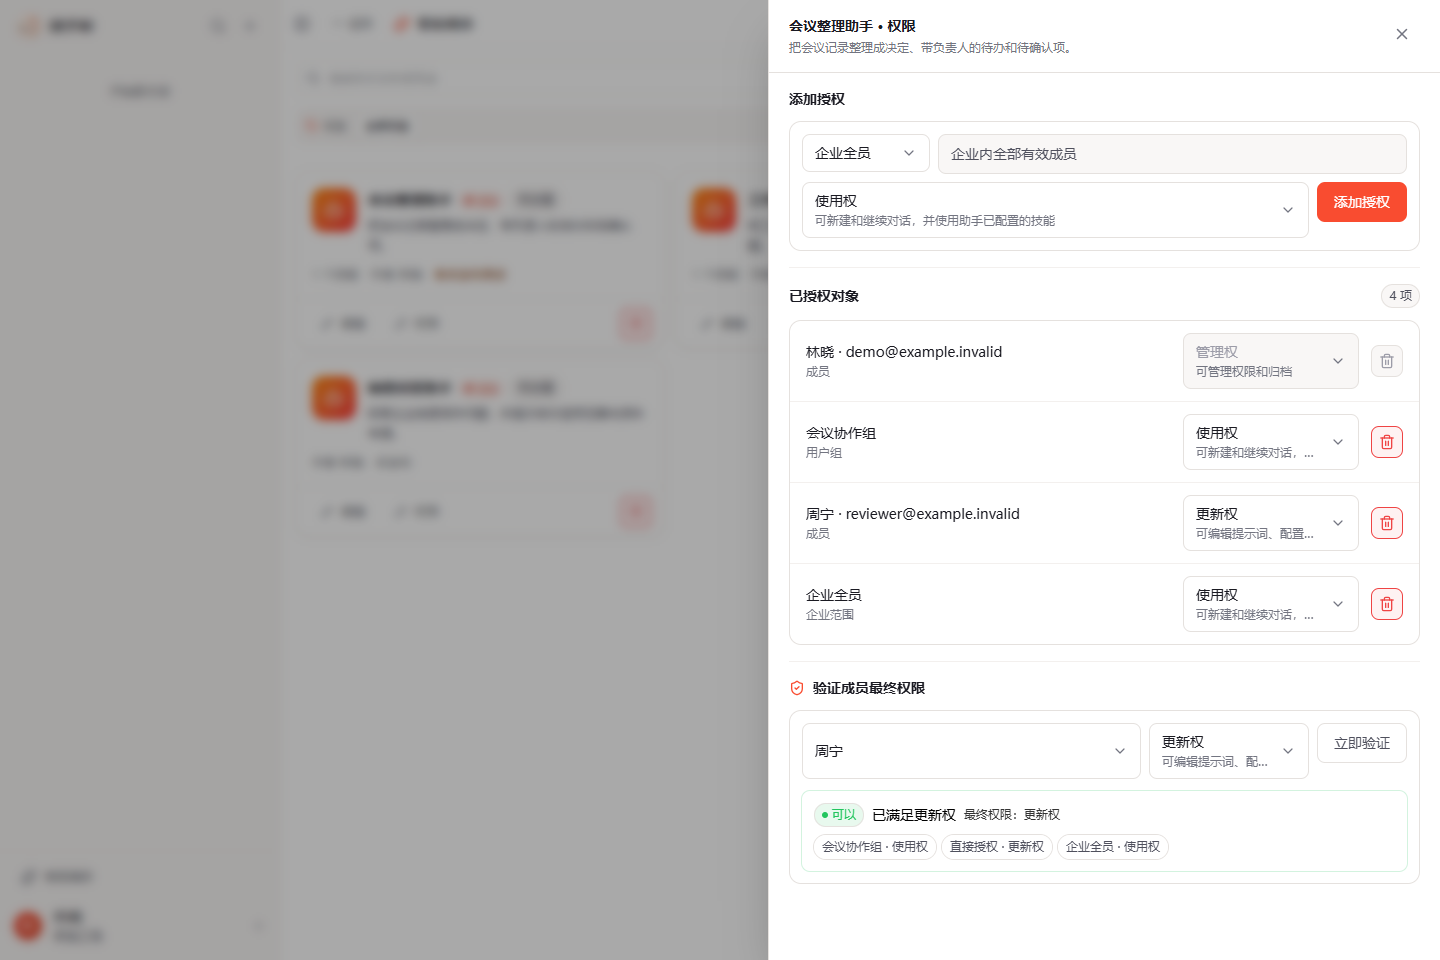Click the 周宁 · reviewer@example.invalid entry name
This screenshot has height=960, width=1440.
(913, 514)
